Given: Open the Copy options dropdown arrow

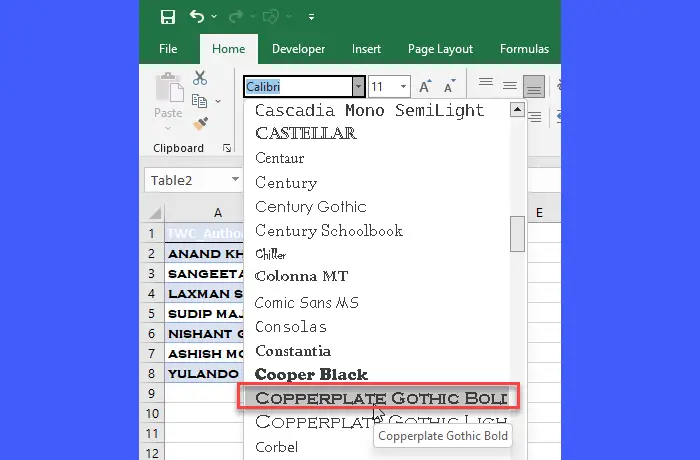Looking at the screenshot, I should (218, 101).
